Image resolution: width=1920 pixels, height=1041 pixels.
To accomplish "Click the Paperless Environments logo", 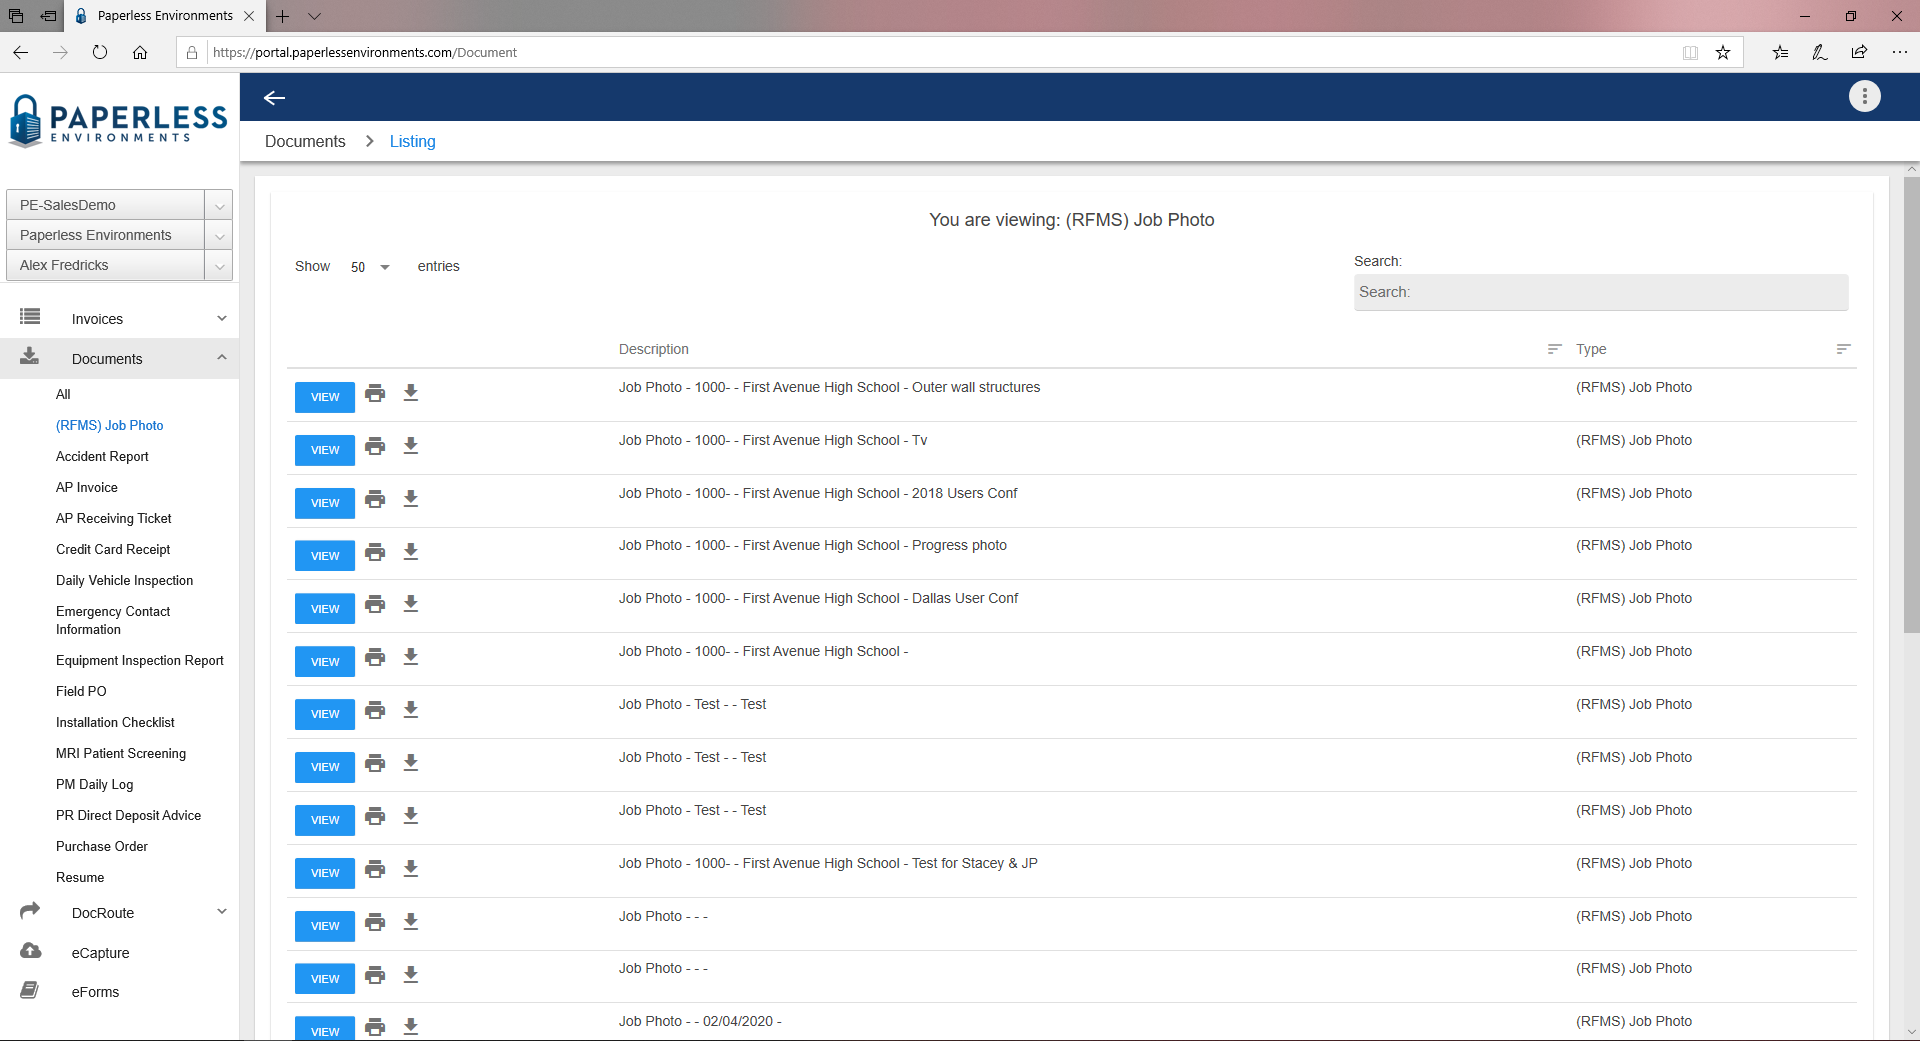I will pyautogui.click(x=119, y=121).
